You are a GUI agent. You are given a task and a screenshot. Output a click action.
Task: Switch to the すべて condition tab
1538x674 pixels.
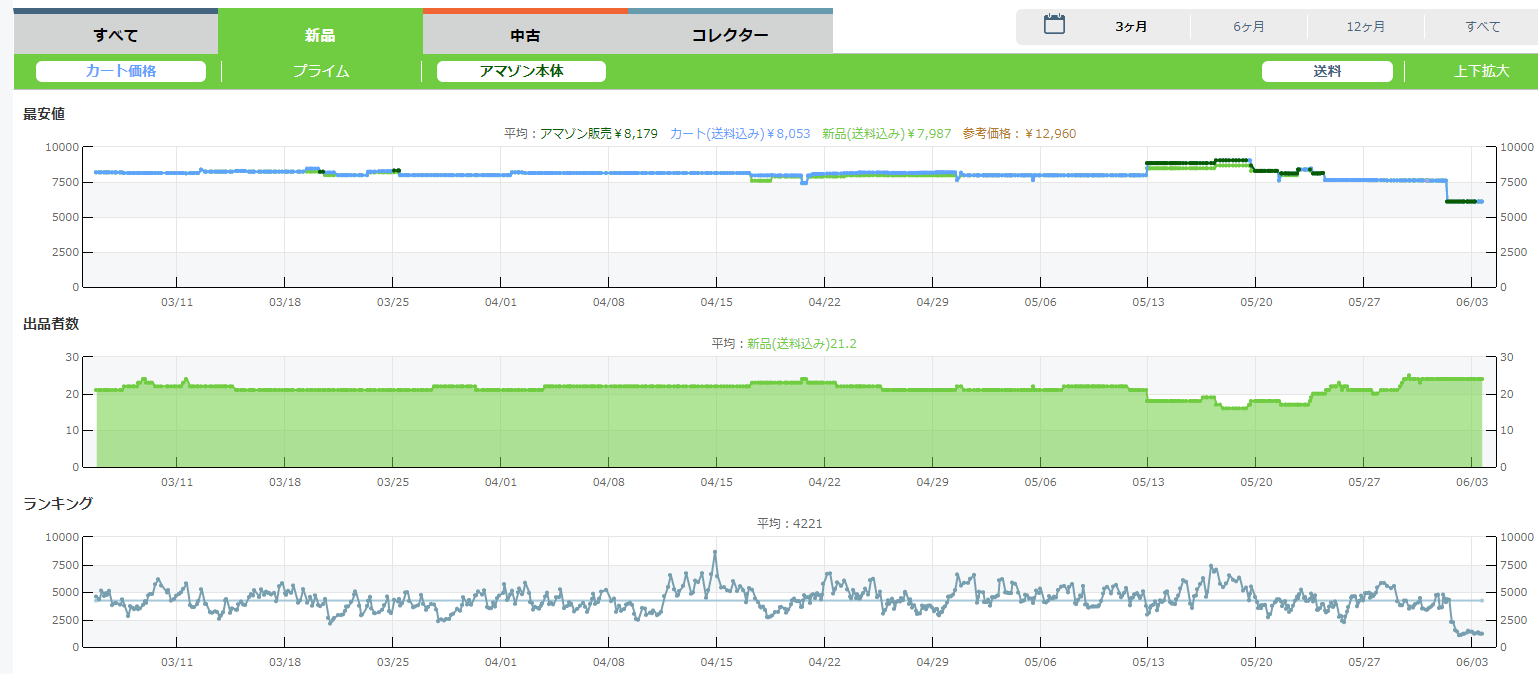coord(116,35)
